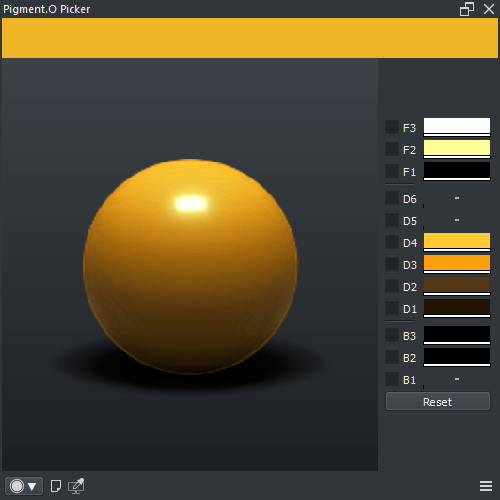Select the black B2 color swatch
Viewport: 500px width, 500px height.
click(x=457, y=357)
